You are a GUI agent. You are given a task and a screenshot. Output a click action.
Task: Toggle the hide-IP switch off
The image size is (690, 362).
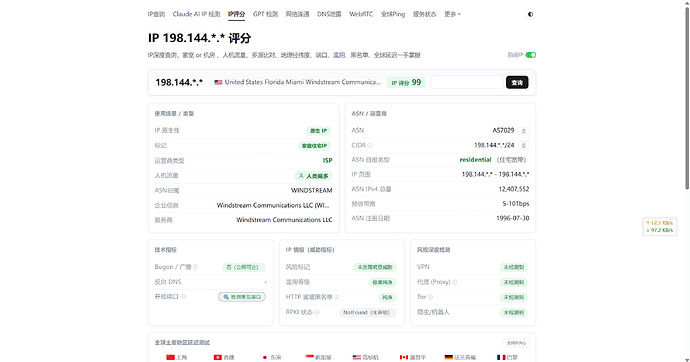(531, 55)
